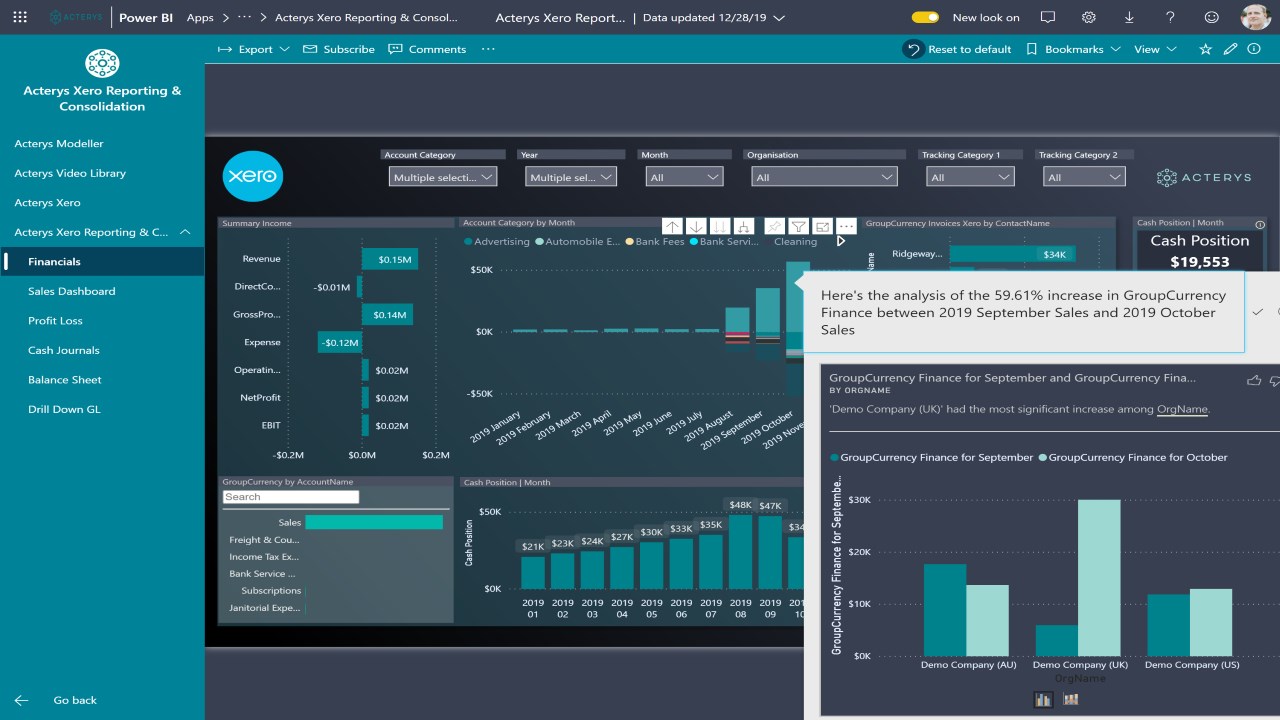
Task: Click the download arrow icon
Action: tap(1129, 17)
